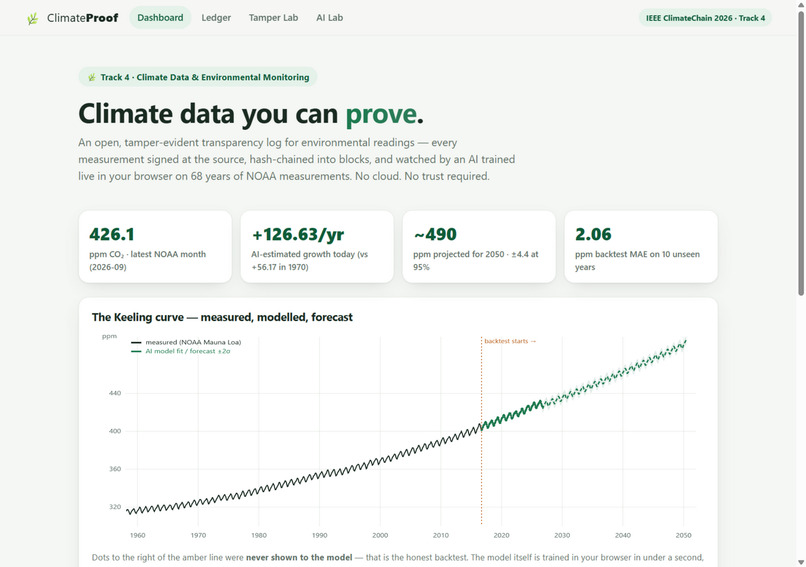Open the Tamper Lab tab
This screenshot has height=567, width=806.
point(273,17)
